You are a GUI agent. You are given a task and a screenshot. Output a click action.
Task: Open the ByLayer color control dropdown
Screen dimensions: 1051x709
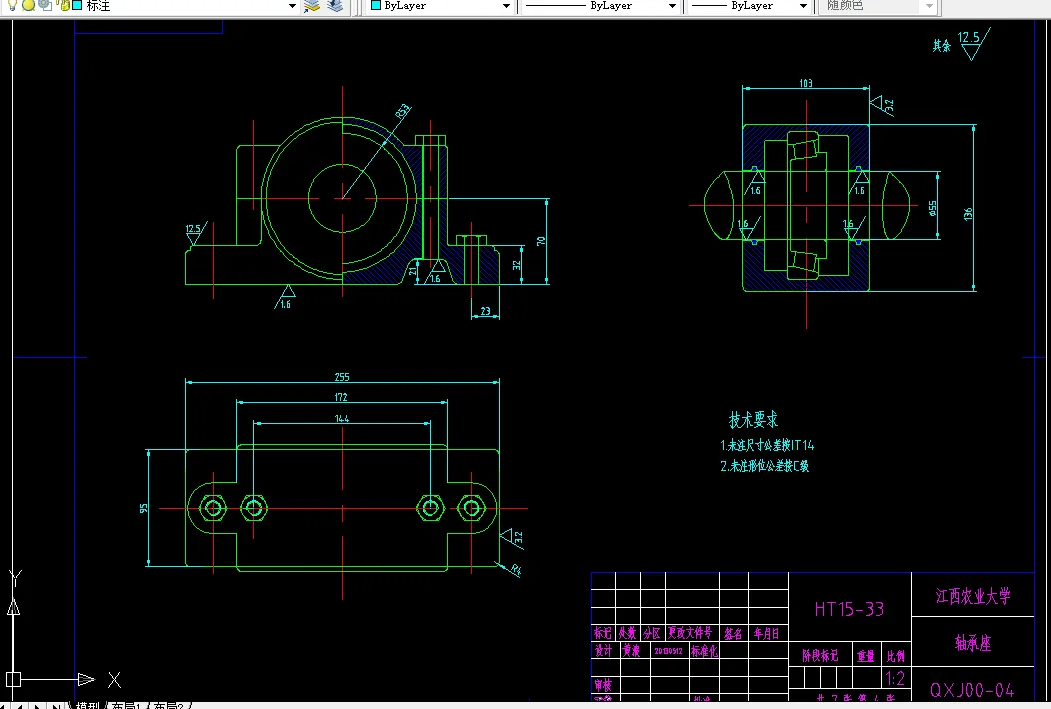coord(506,6)
